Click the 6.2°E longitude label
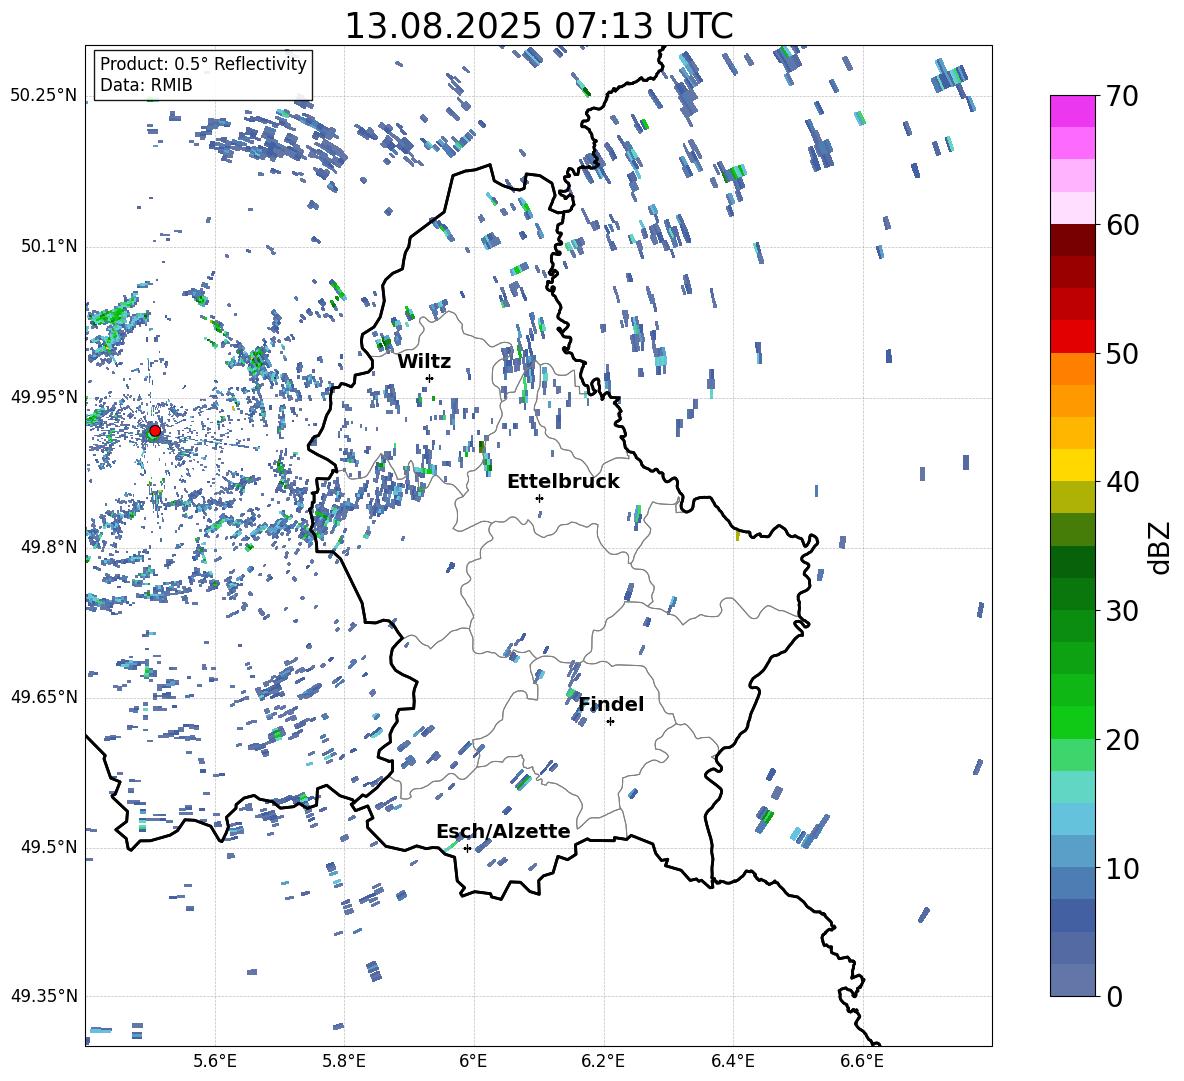 pos(603,1061)
